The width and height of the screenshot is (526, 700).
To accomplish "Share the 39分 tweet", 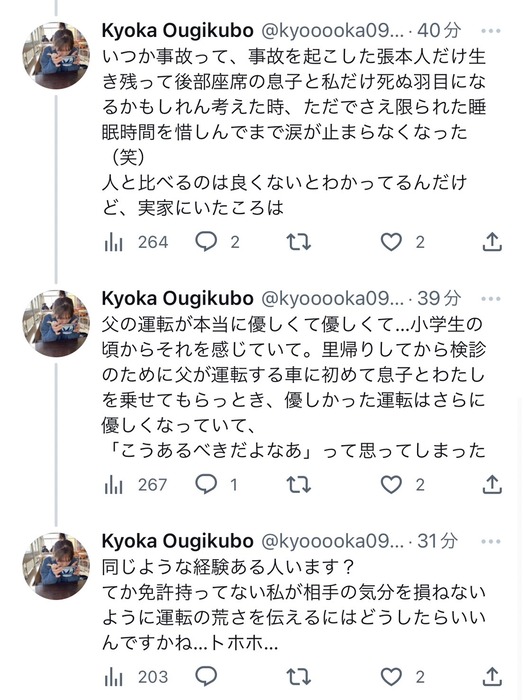I will (492, 484).
